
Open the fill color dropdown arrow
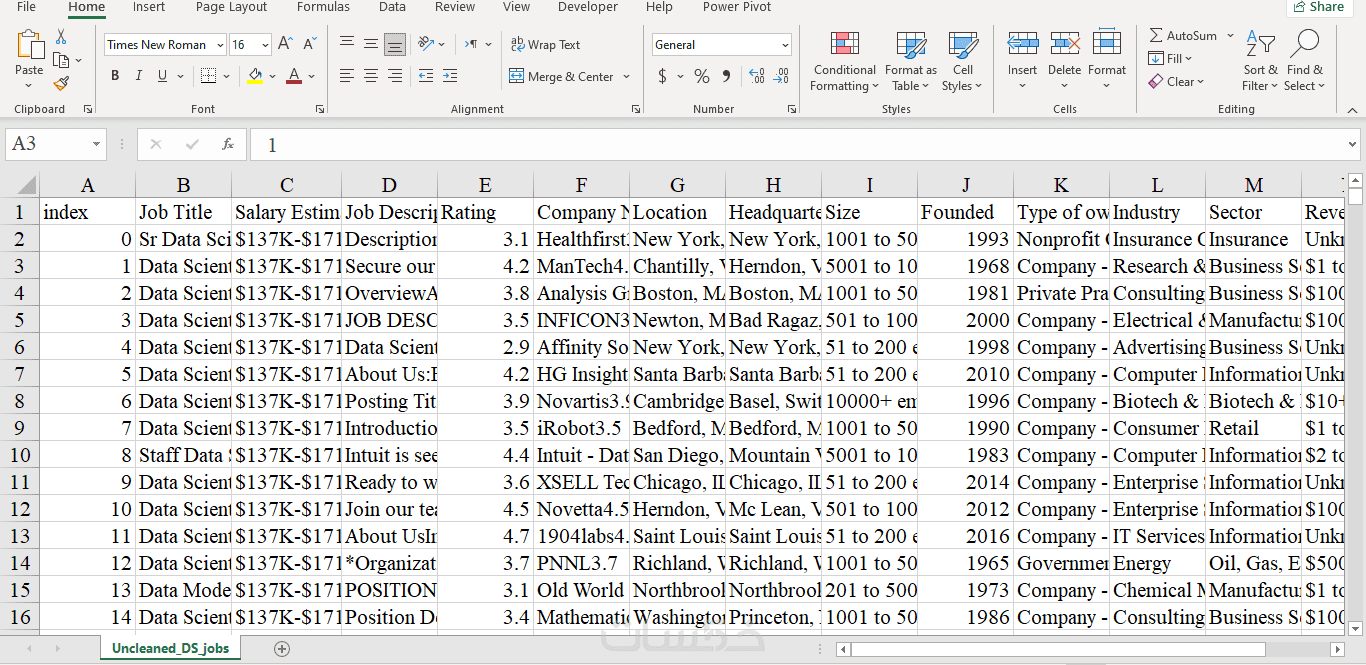[273, 76]
